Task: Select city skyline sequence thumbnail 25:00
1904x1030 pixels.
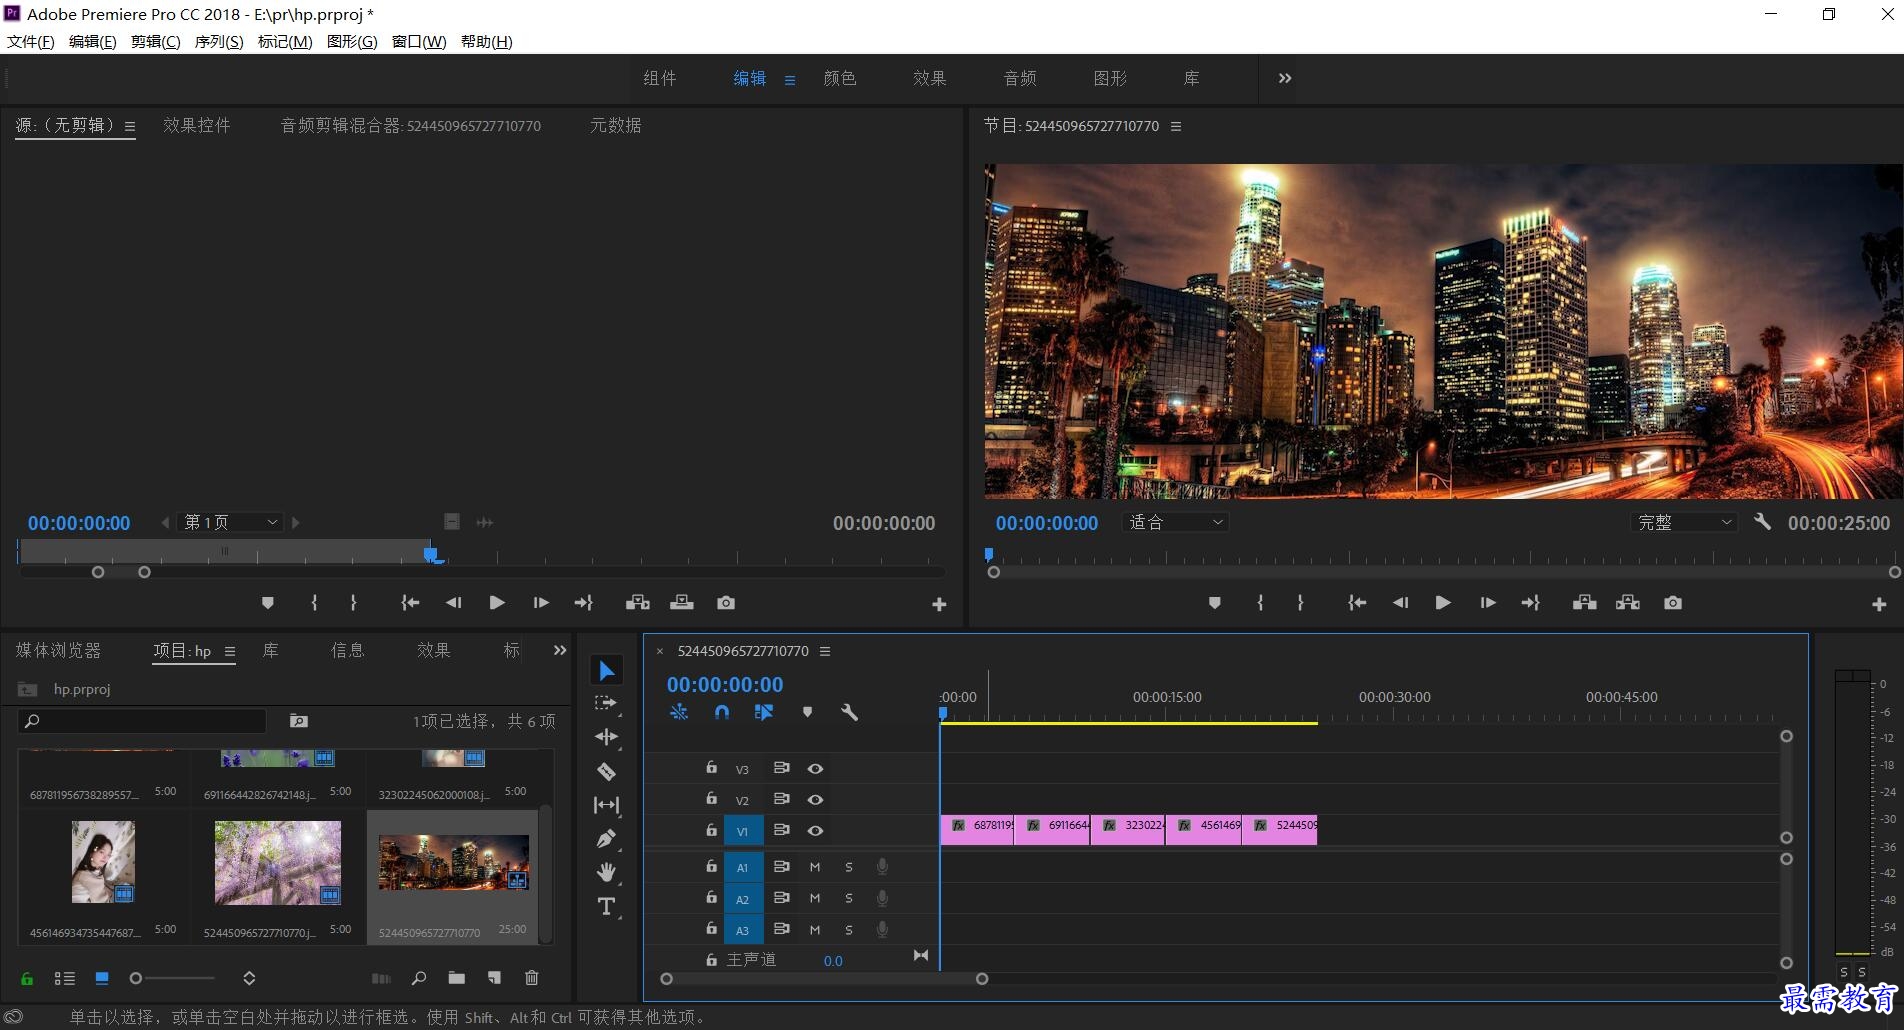Action: pyautogui.click(x=454, y=862)
